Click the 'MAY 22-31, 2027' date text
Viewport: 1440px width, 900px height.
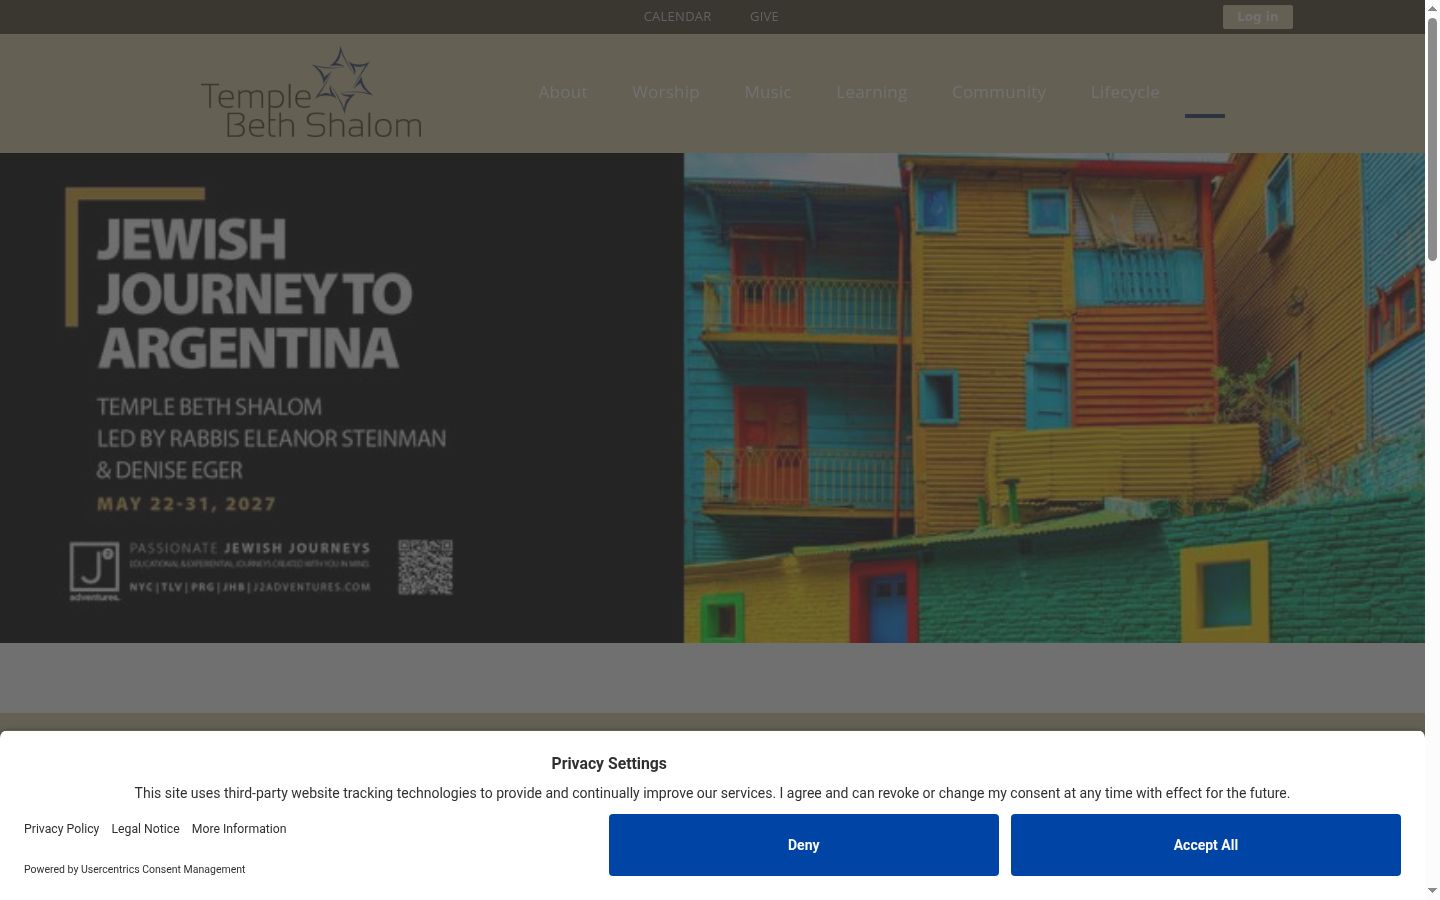186,504
